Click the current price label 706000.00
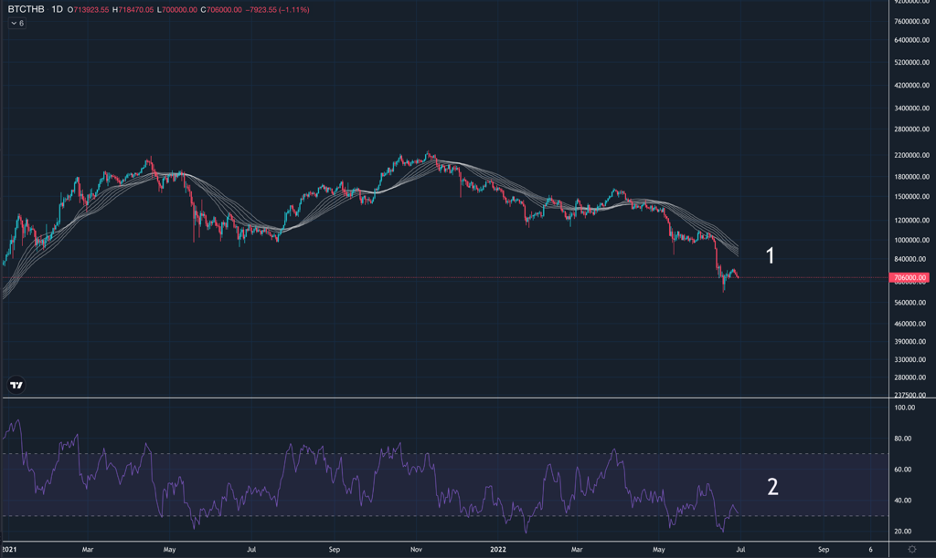The height and width of the screenshot is (558, 936). [910, 277]
